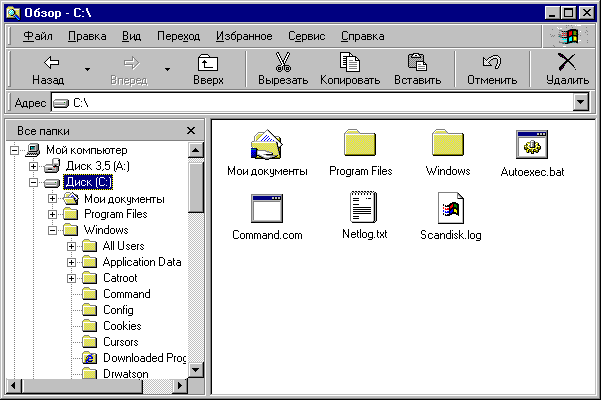Go up one level with Вверх
Screen dimensions: 601x400
click(x=208, y=70)
